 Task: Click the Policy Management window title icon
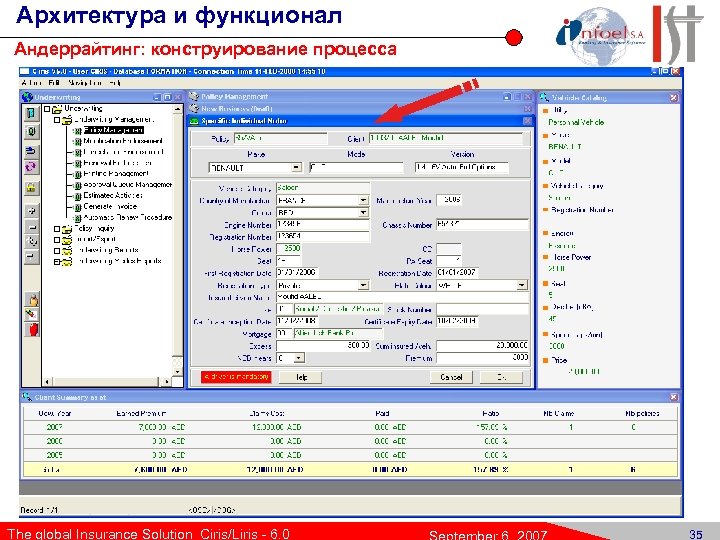point(194,96)
